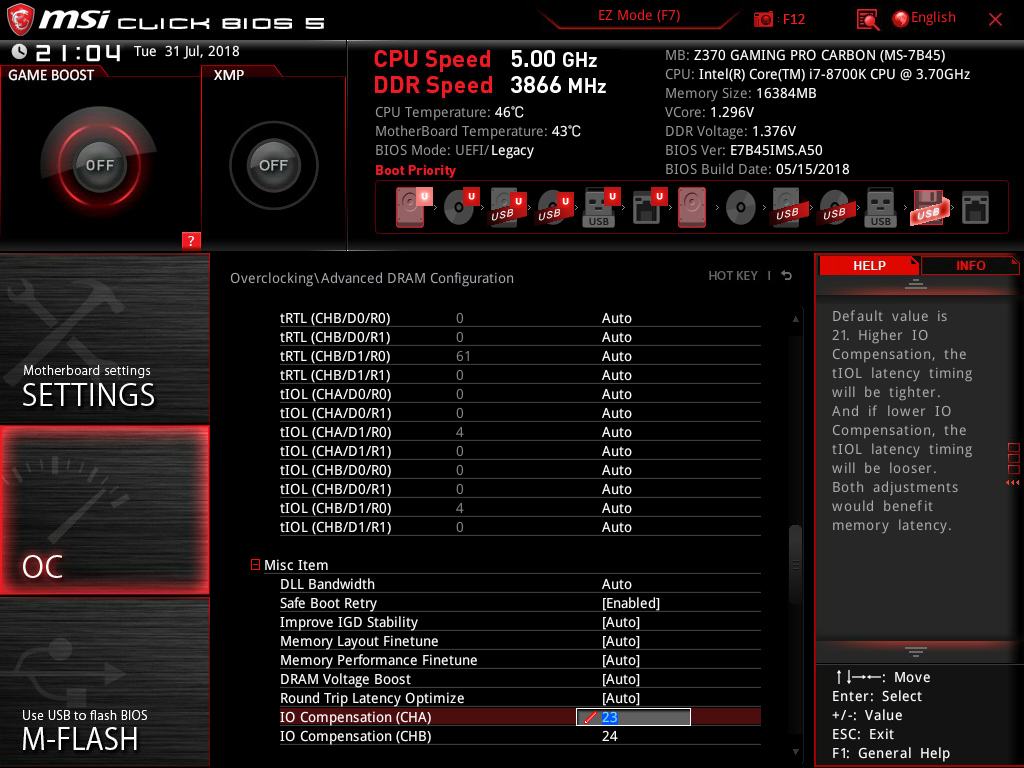1024x768 pixels.
Task: Select the tIOL (CHB/D0/R0) row
Action: pos(520,470)
